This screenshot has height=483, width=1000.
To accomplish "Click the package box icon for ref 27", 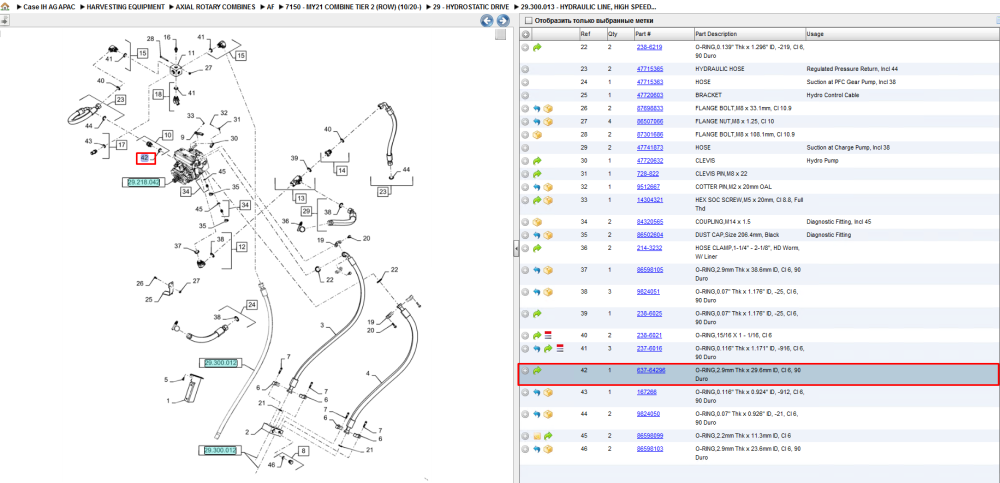I will tap(548, 122).
